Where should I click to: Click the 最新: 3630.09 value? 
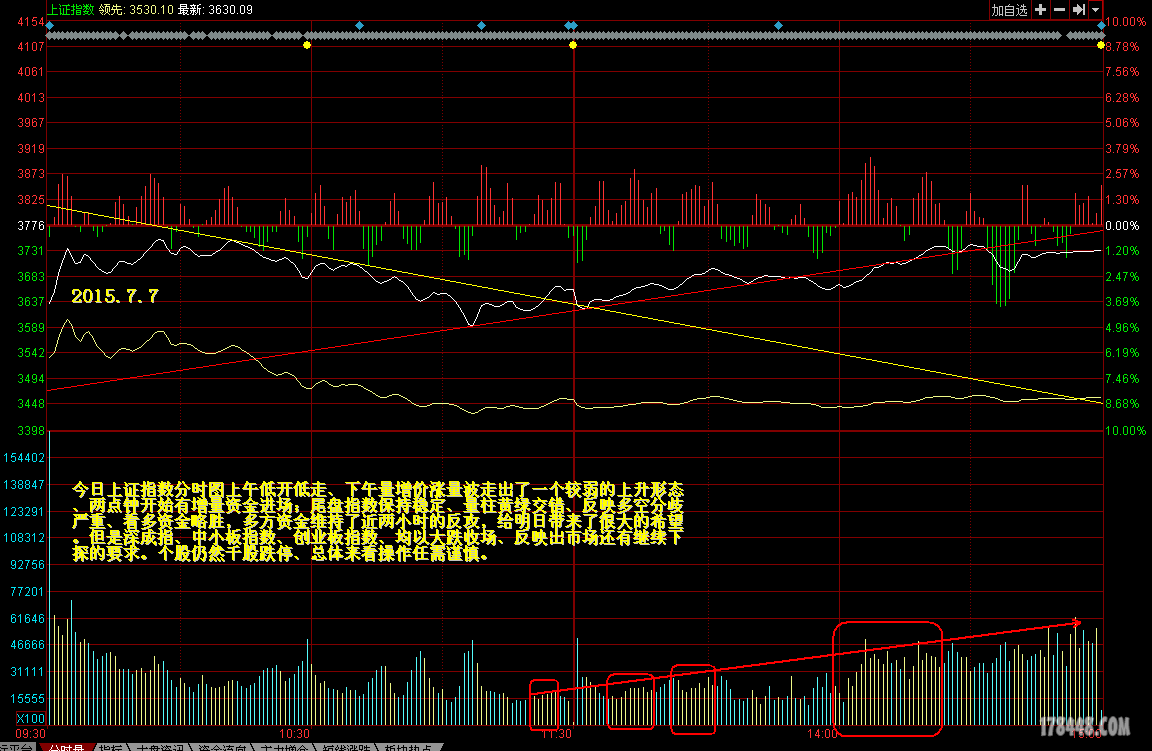[x=215, y=10]
